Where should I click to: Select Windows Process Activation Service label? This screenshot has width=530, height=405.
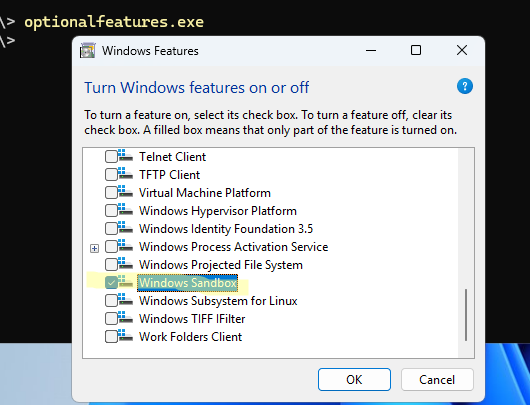click(234, 247)
